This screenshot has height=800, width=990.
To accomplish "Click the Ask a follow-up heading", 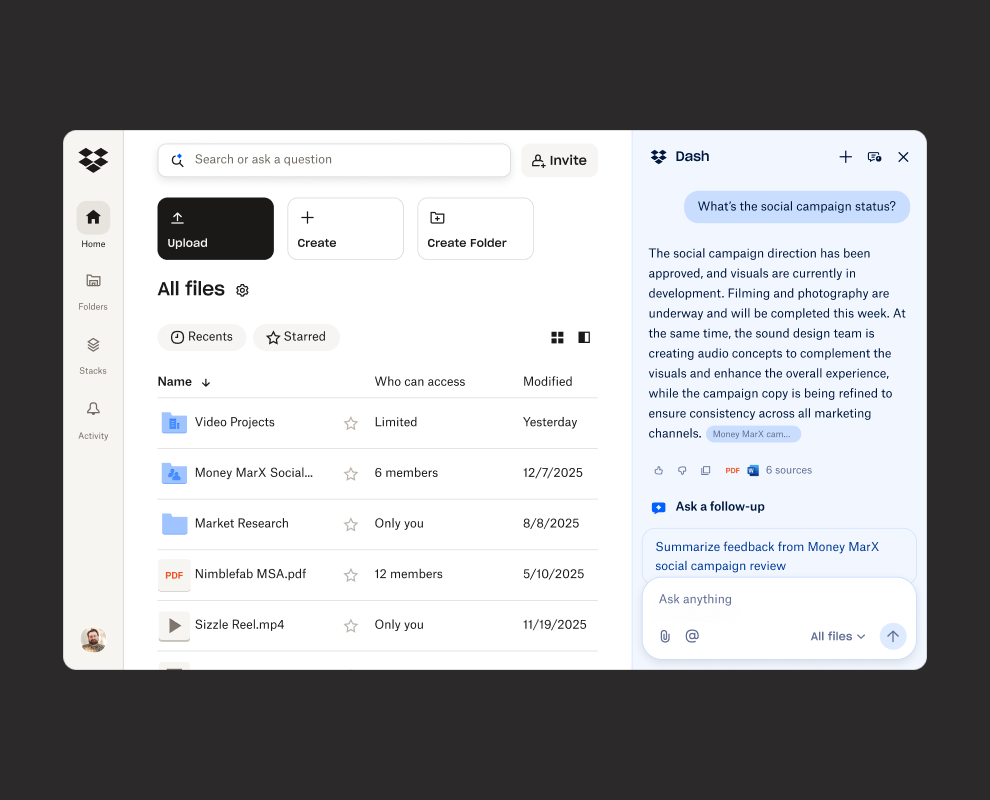I will (720, 506).
